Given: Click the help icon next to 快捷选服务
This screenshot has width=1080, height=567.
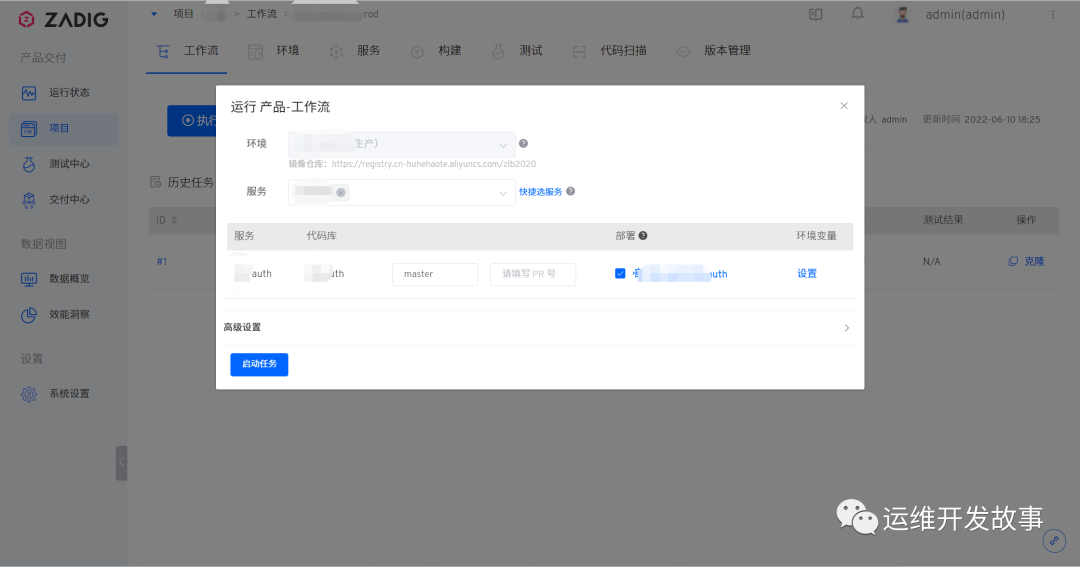Looking at the screenshot, I should click(x=570, y=192).
